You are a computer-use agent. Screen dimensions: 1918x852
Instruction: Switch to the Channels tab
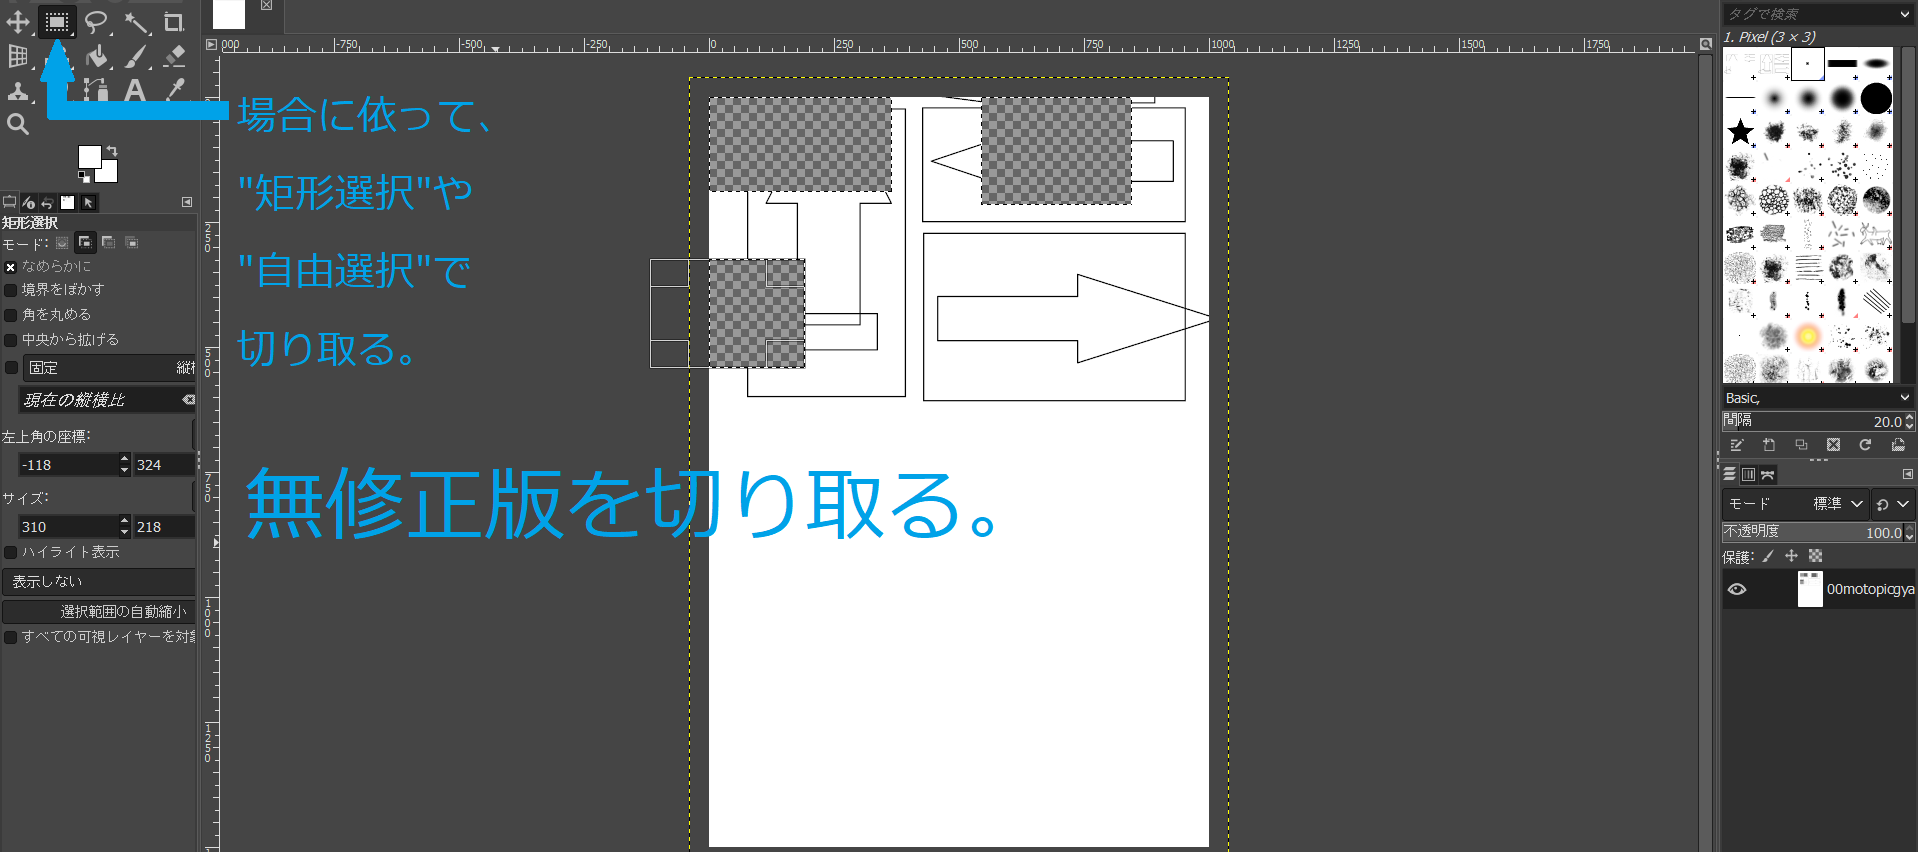(x=1748, y=475)
